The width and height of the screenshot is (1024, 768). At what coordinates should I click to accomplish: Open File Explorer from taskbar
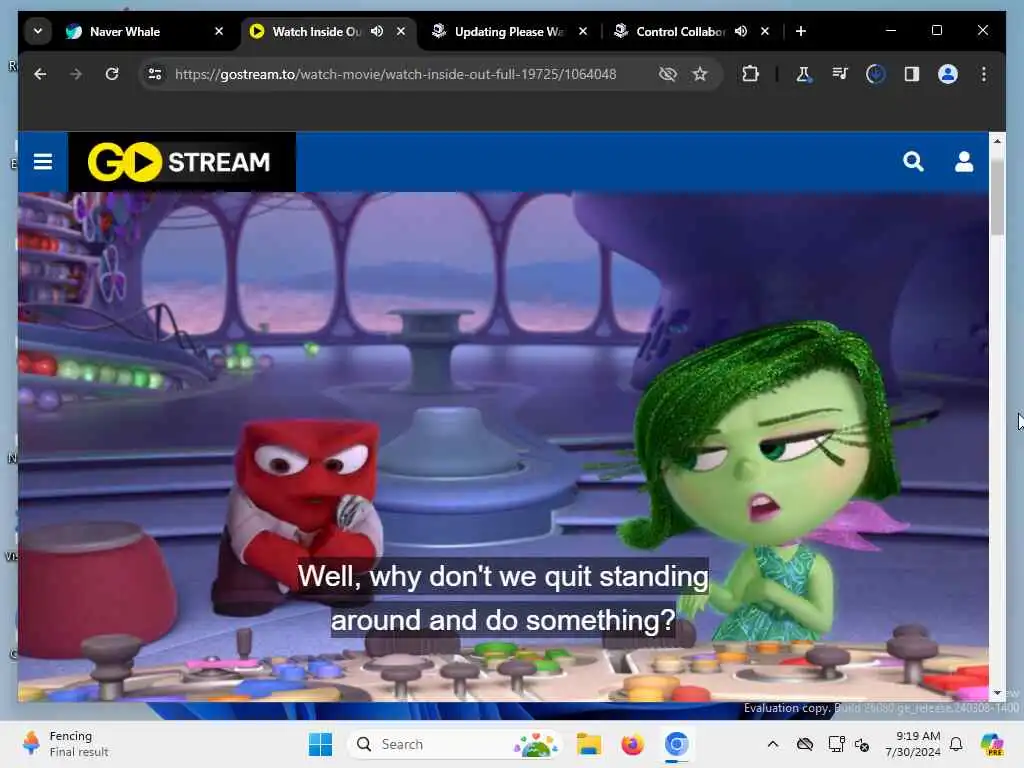[x=588, y=744]
